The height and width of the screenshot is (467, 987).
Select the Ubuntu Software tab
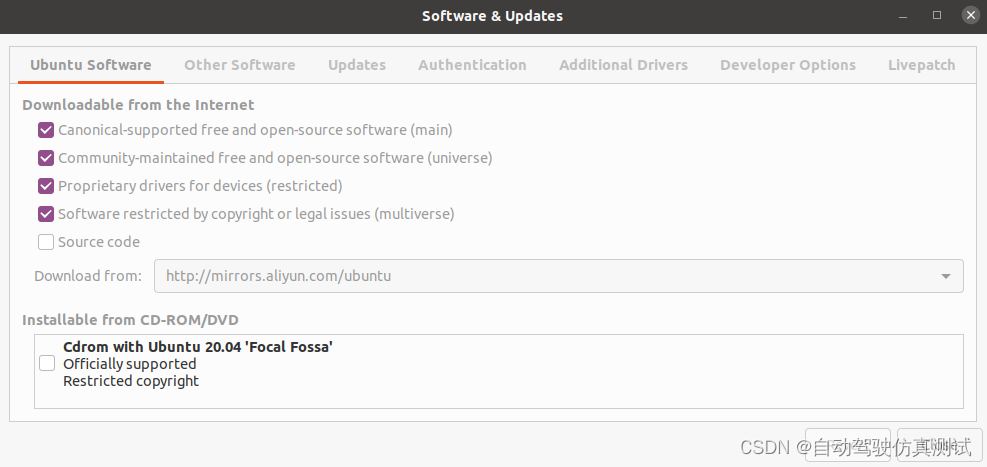pyautogui.click(x=90, y=65)
